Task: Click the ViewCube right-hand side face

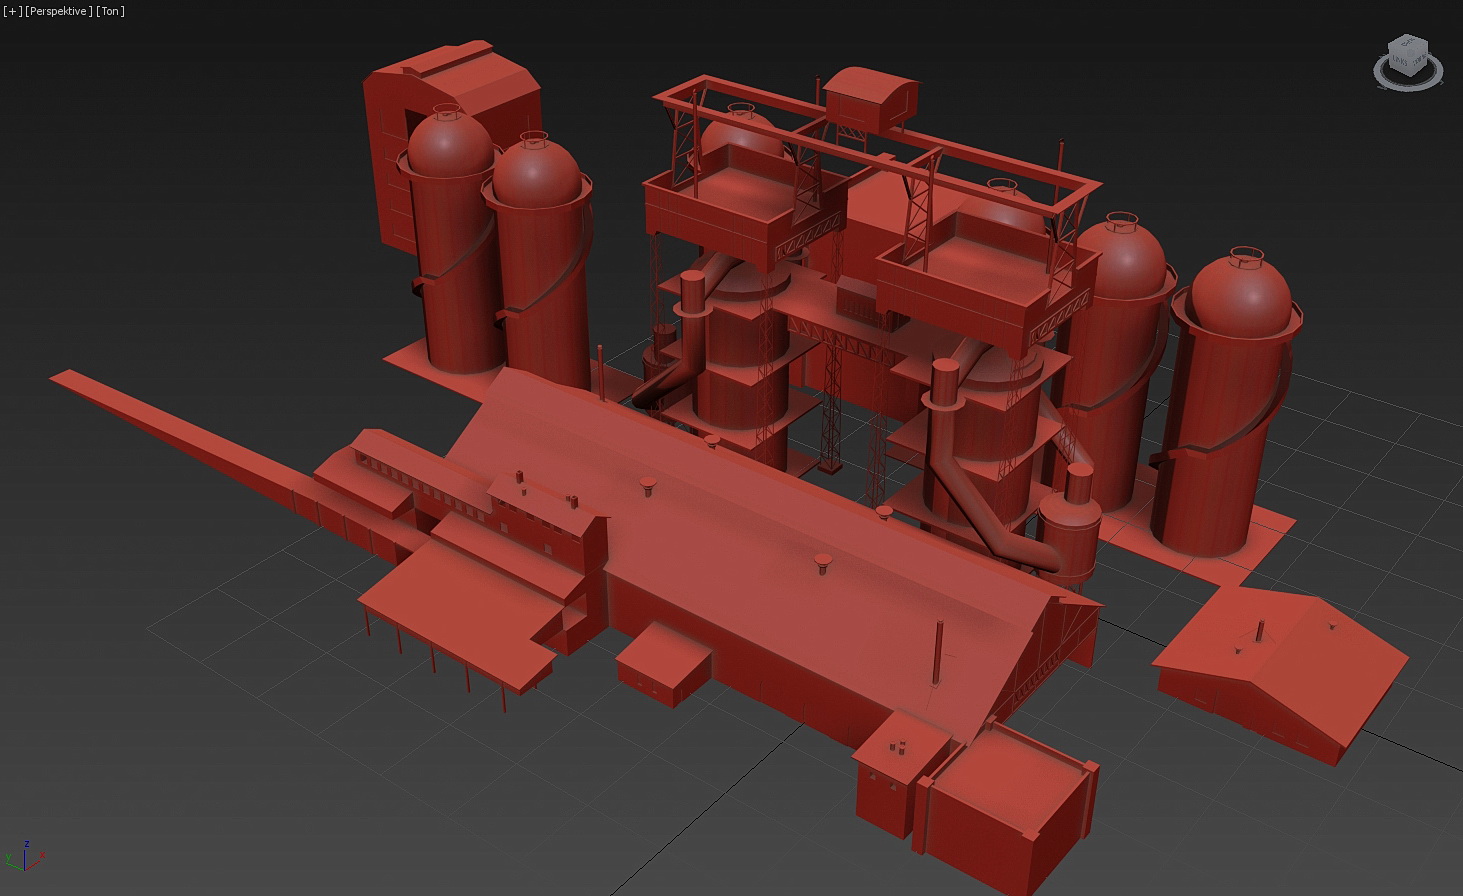Action: tap(1420, 60)
